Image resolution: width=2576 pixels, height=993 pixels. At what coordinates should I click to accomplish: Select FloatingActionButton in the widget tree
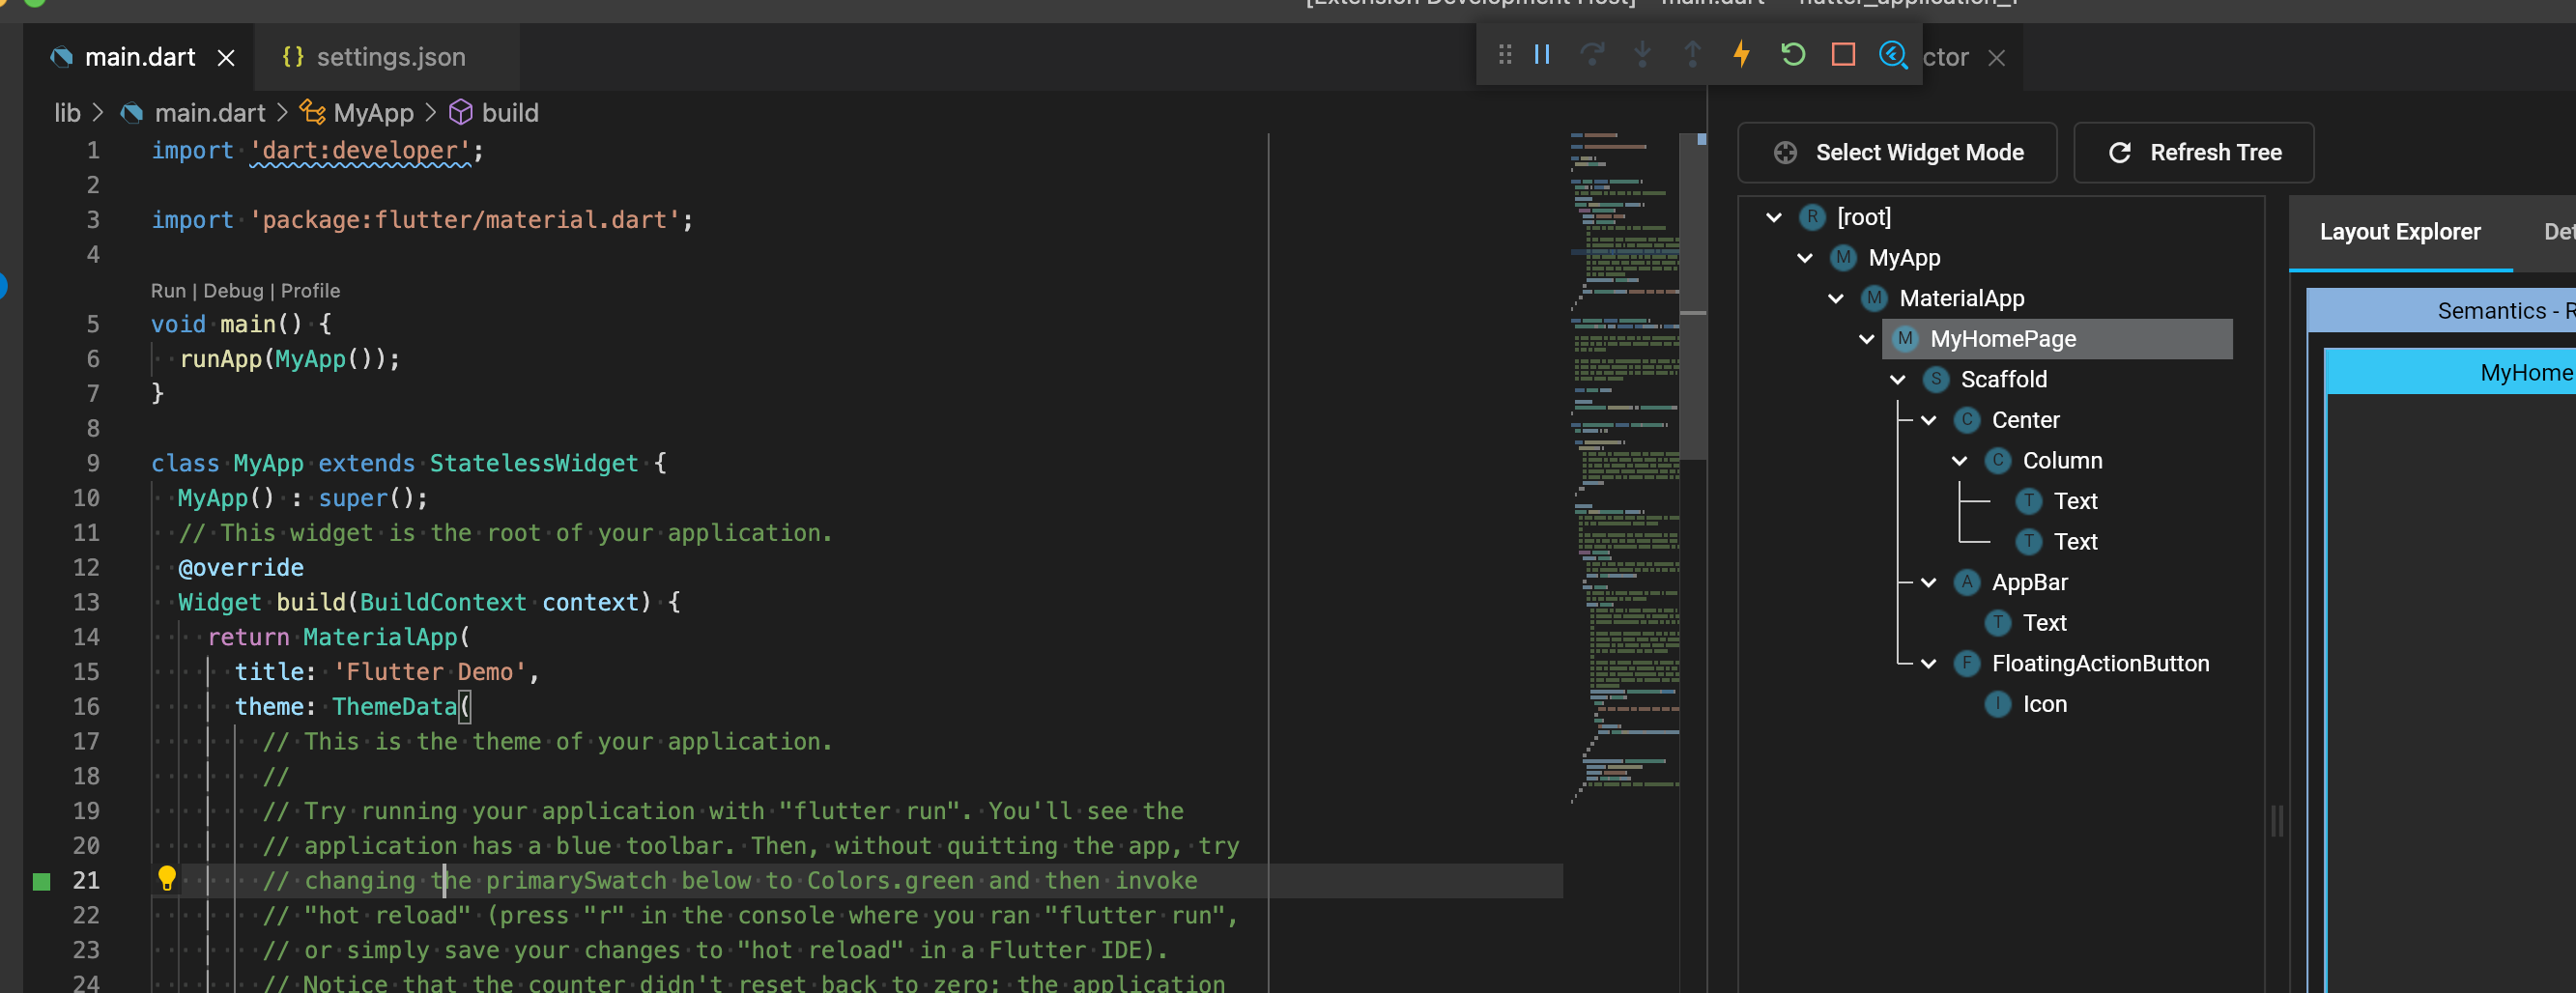2100,663
